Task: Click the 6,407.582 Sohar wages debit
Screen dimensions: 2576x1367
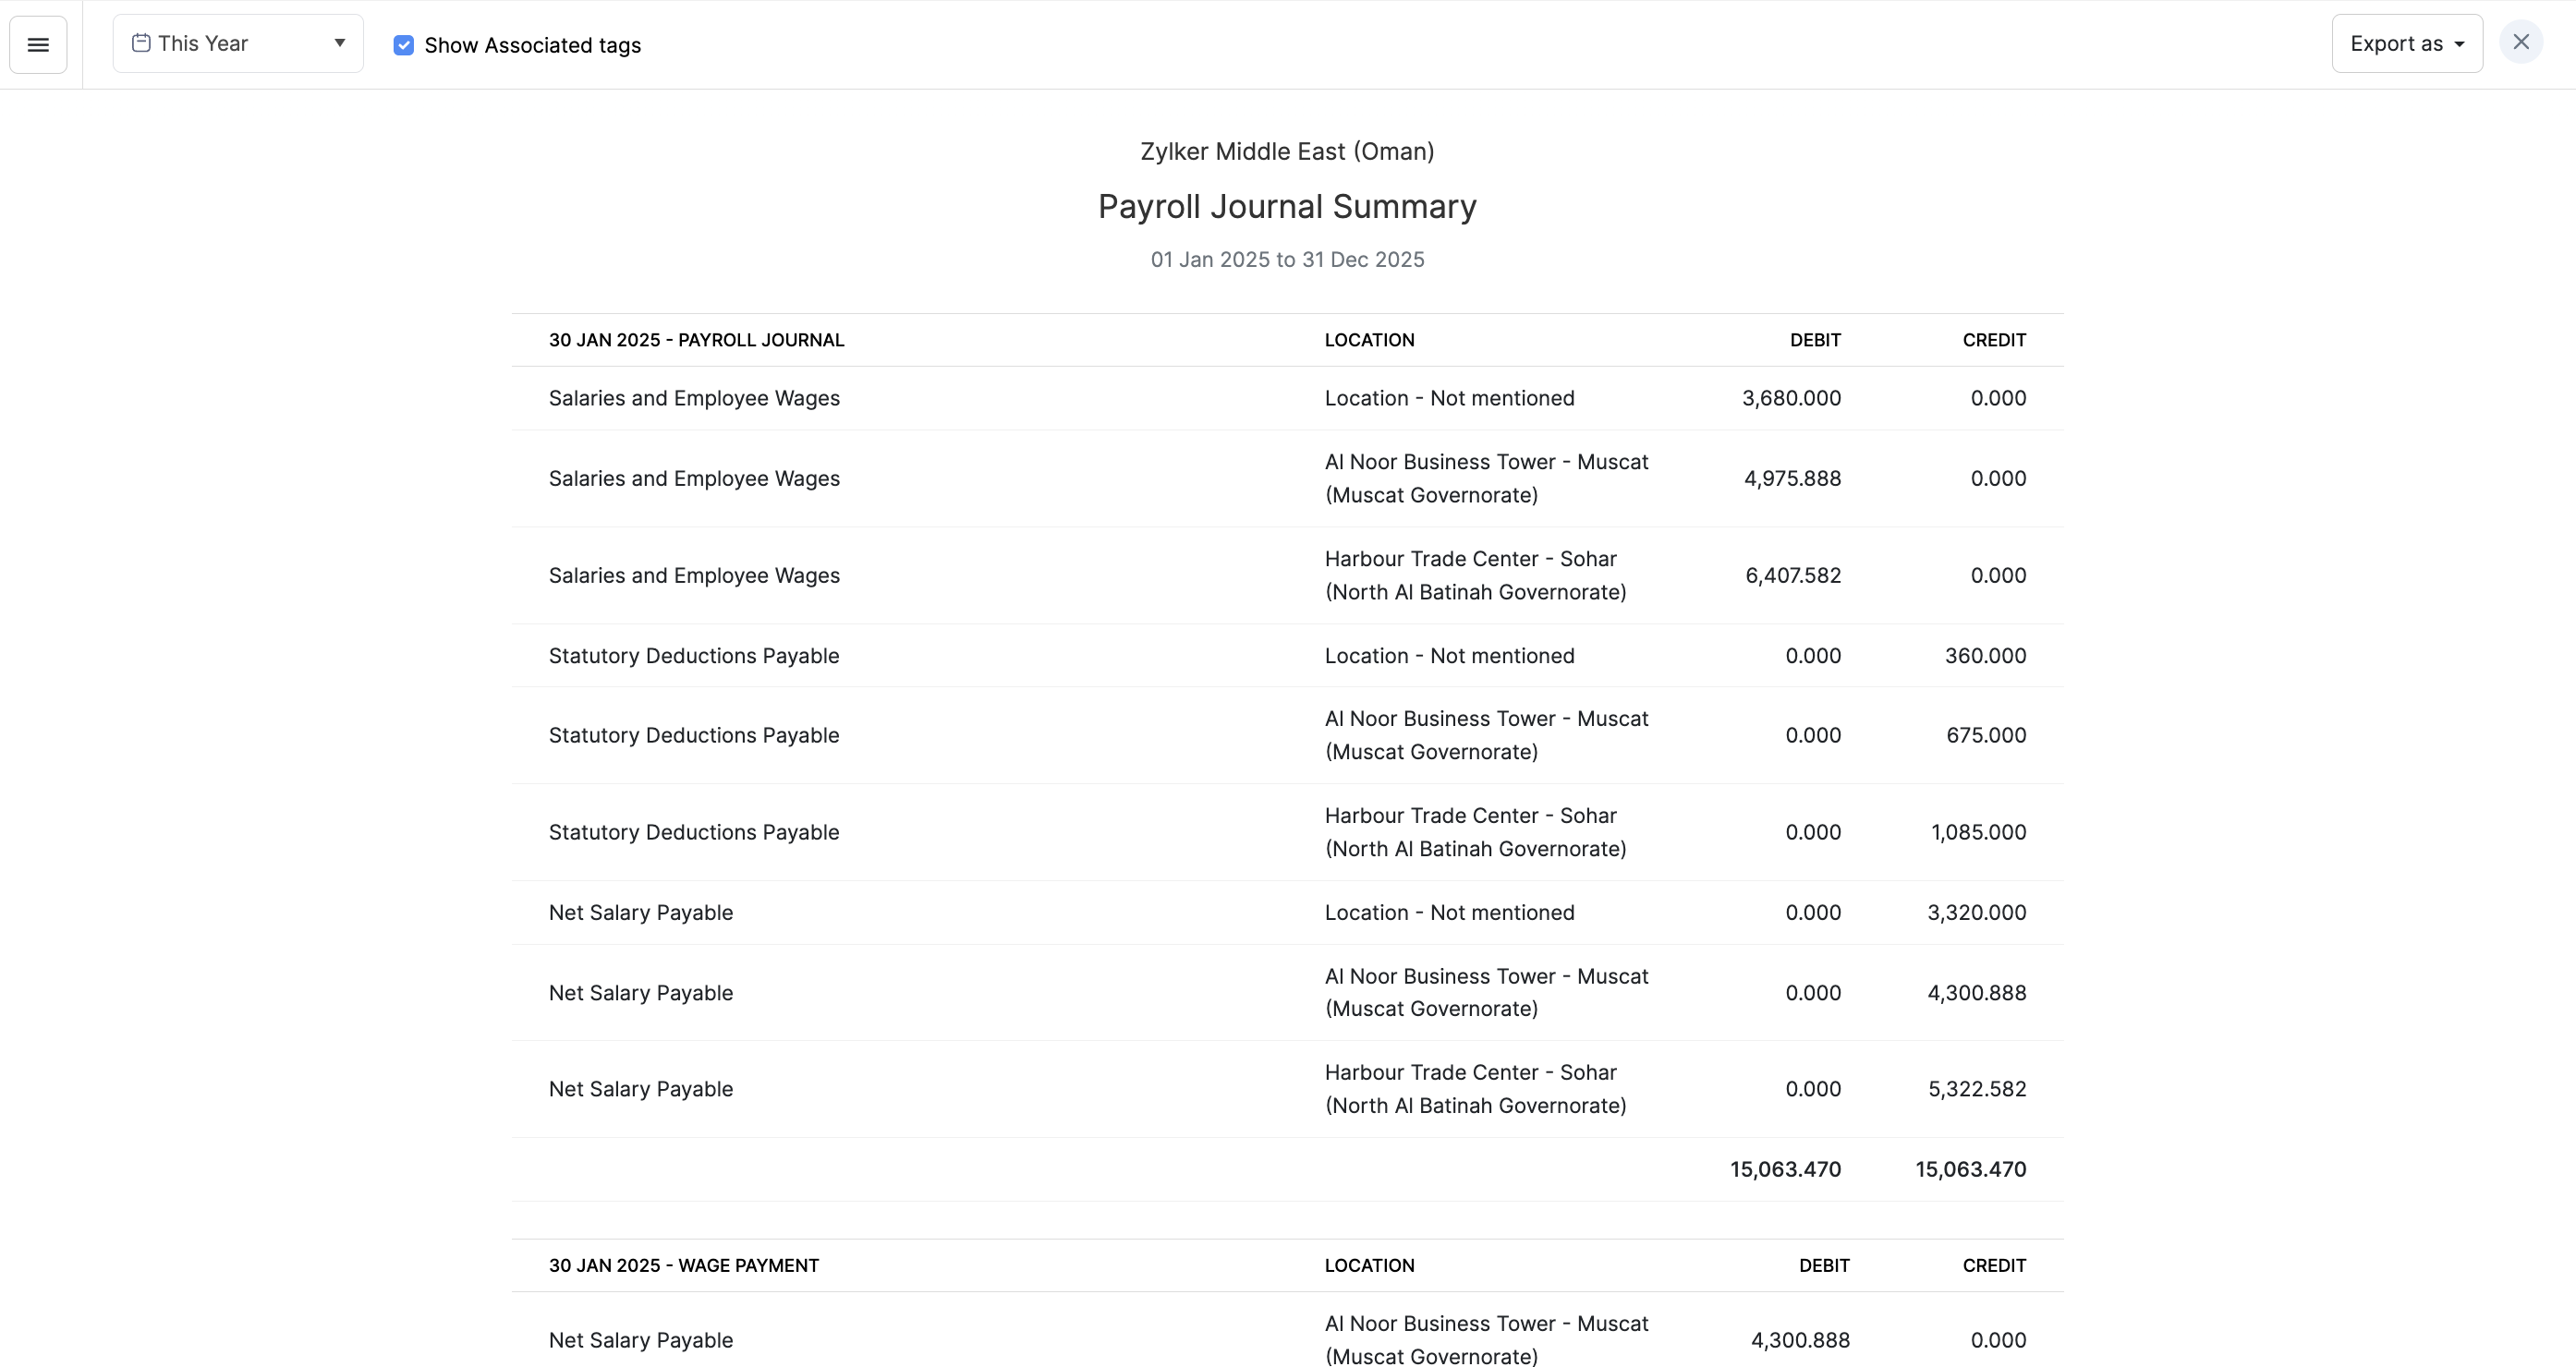Action: click(x=1792, y=575)
